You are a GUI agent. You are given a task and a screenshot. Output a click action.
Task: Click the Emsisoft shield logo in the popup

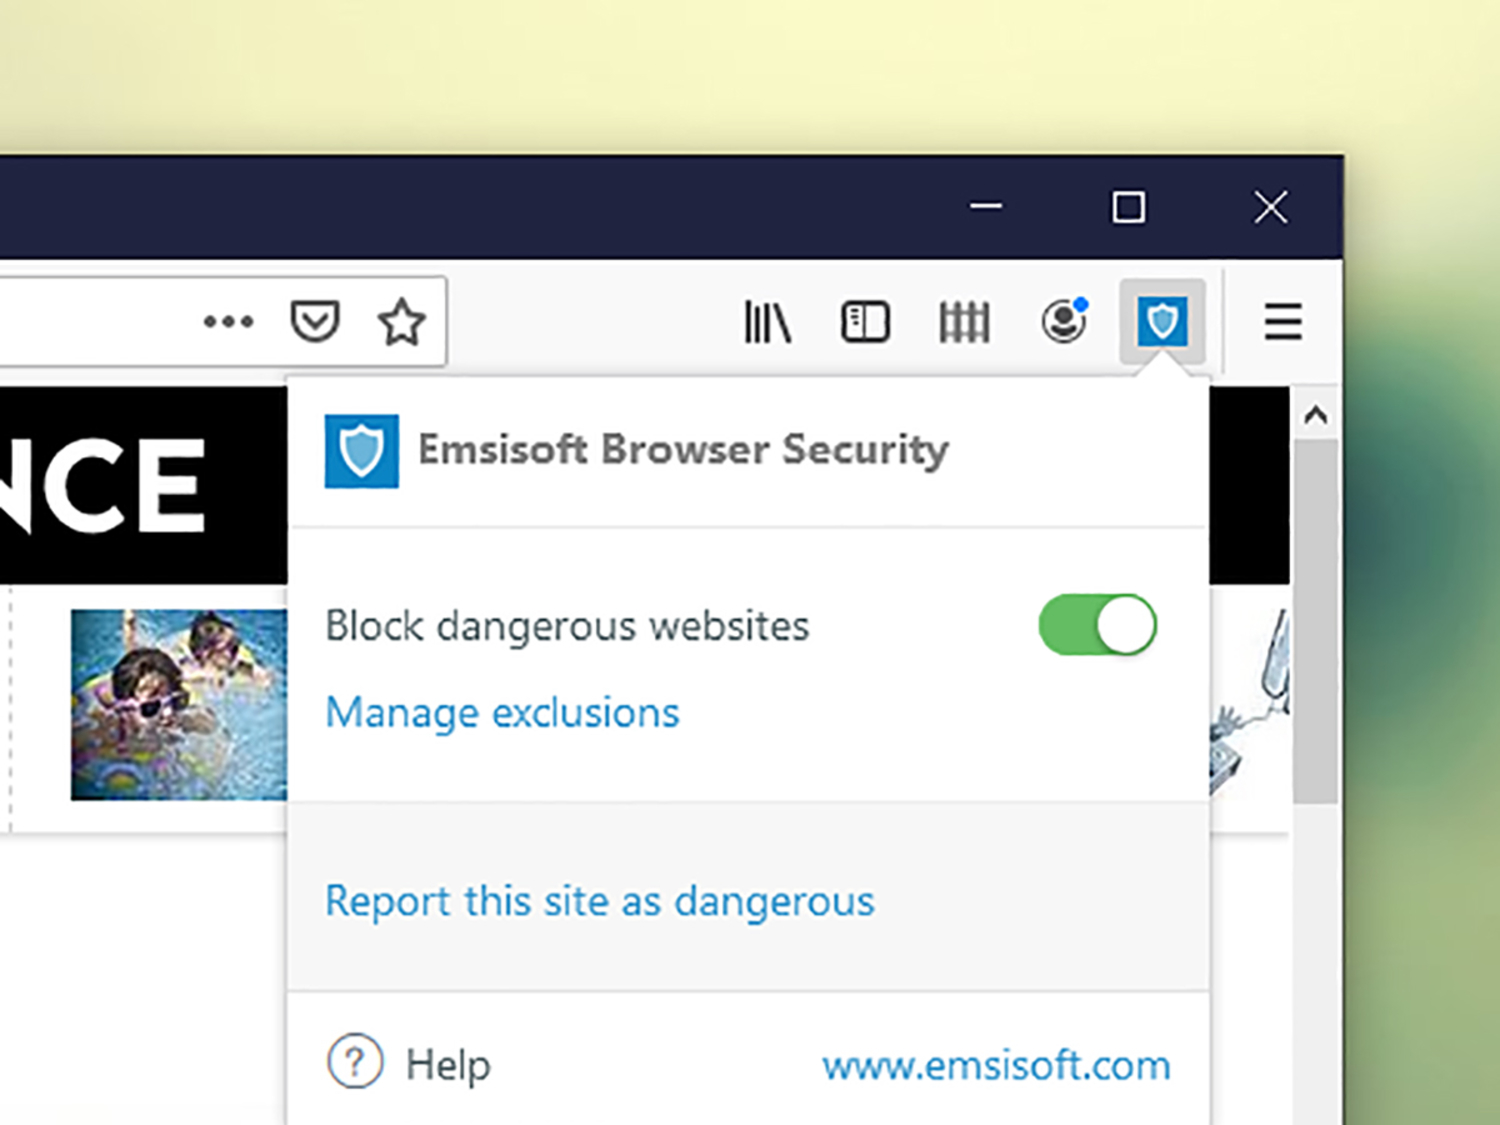click(x=361, y=450)
